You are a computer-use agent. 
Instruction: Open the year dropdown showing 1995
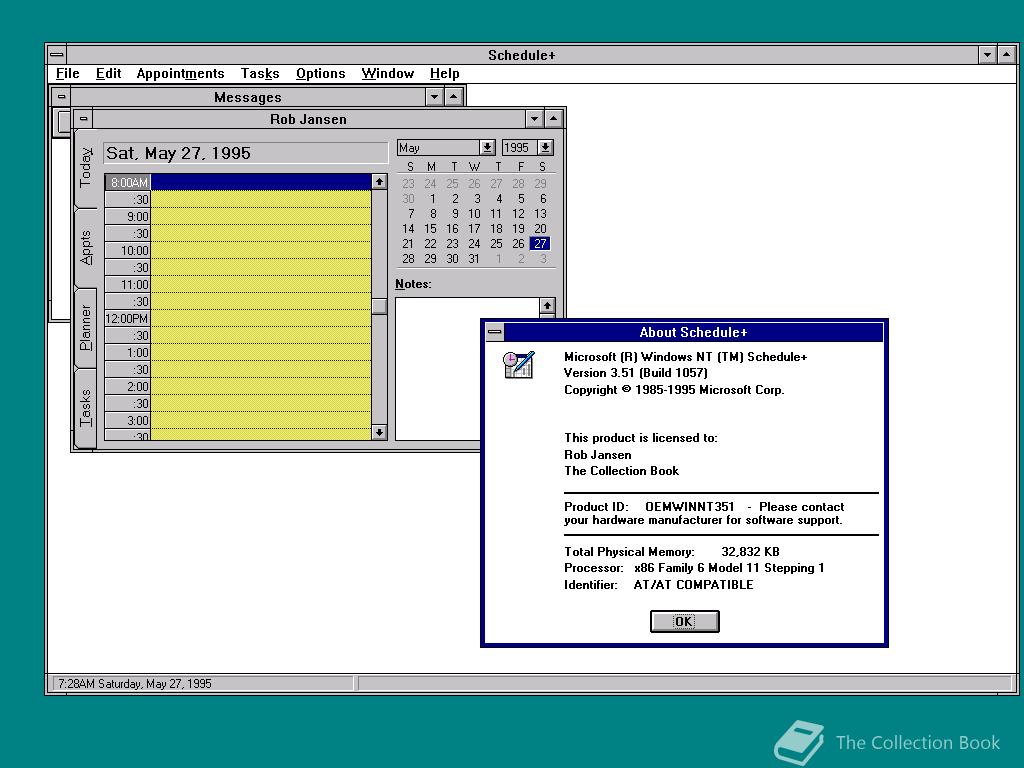545,148
